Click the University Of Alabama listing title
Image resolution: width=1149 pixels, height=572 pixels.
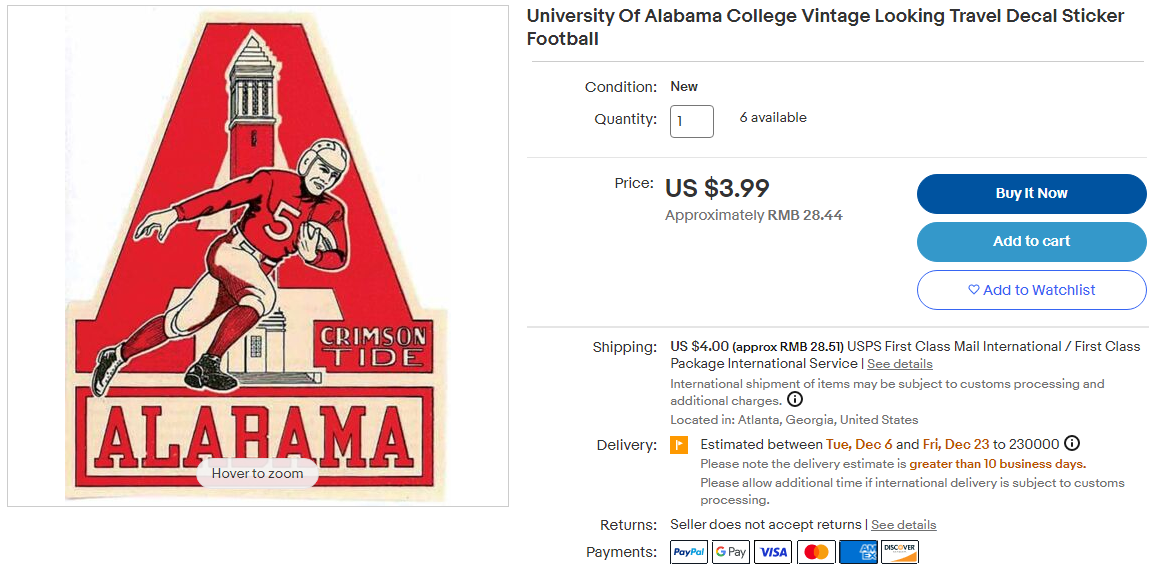[x=825, y=28]
